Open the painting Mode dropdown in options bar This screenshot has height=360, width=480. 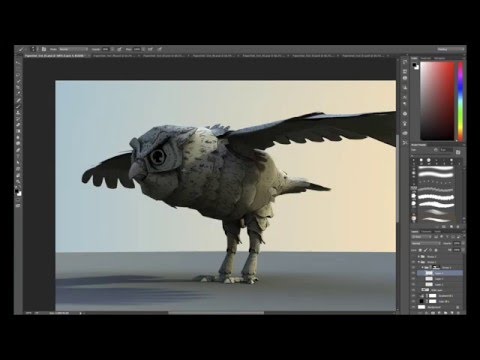tap(73, 49)
